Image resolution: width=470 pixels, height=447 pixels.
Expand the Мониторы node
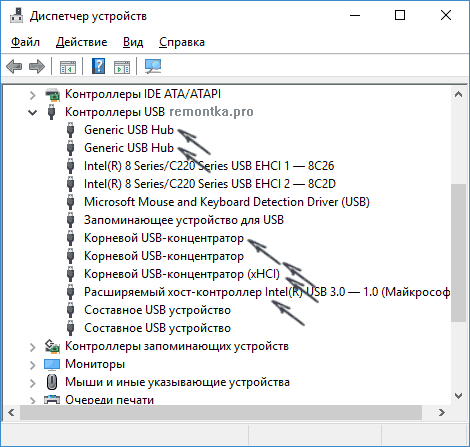[x=32, y=365]
